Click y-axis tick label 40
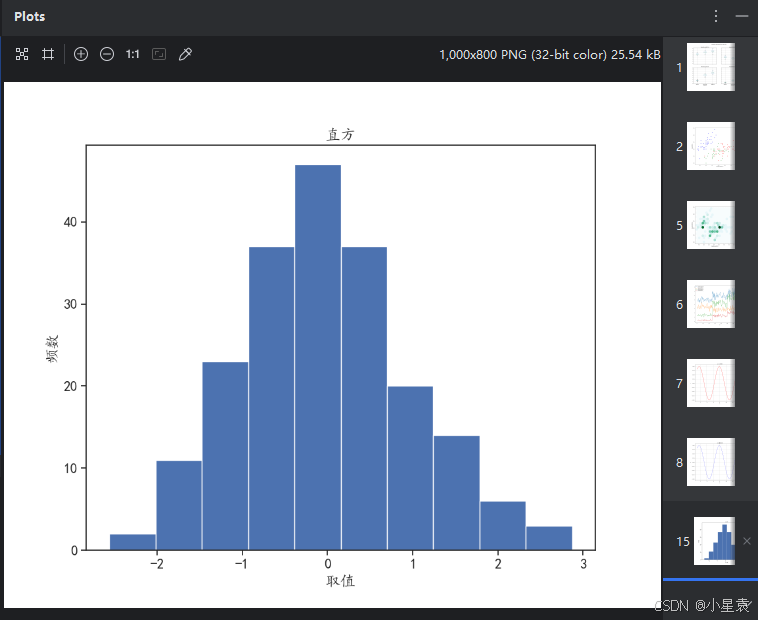The image size is (758, 620). tap(70, 222)
